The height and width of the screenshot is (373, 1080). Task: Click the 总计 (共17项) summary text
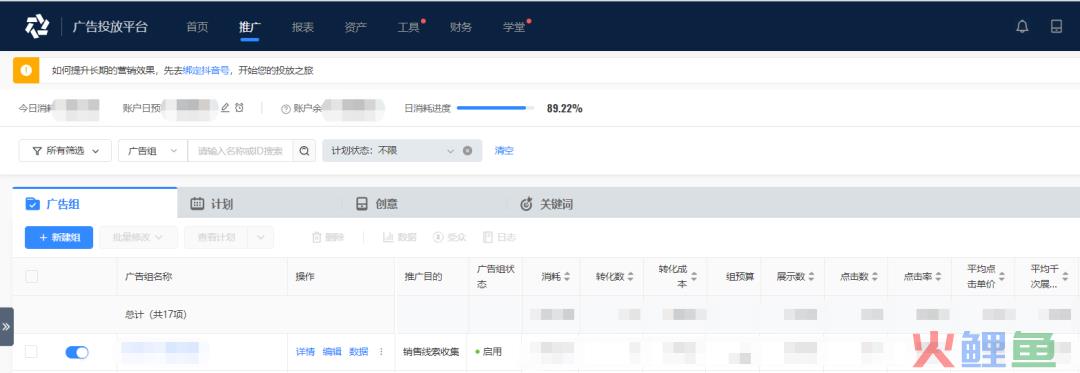pos(156,315)
